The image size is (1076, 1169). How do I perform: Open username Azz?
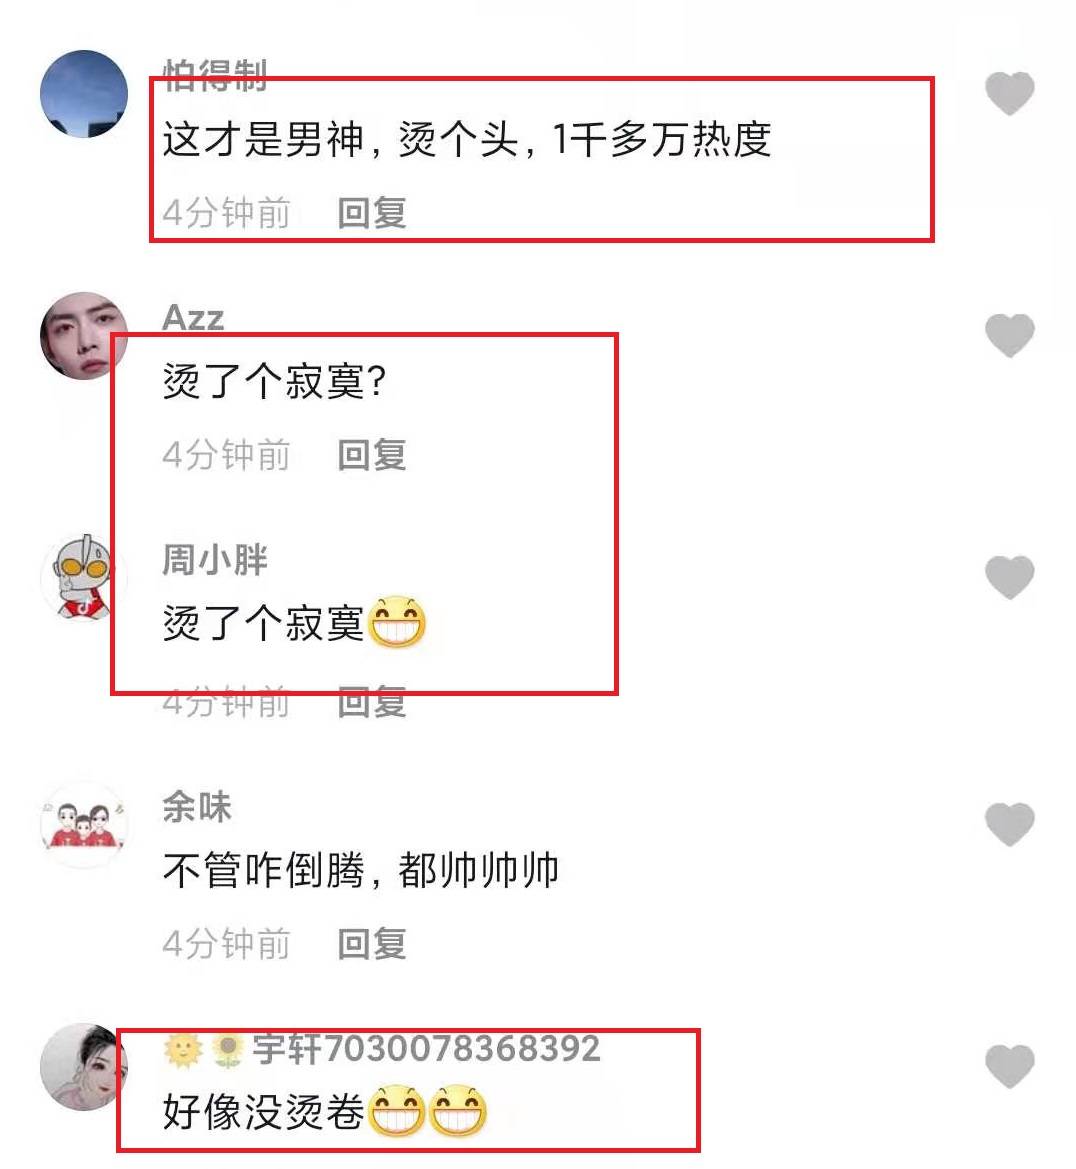point(193,318)
